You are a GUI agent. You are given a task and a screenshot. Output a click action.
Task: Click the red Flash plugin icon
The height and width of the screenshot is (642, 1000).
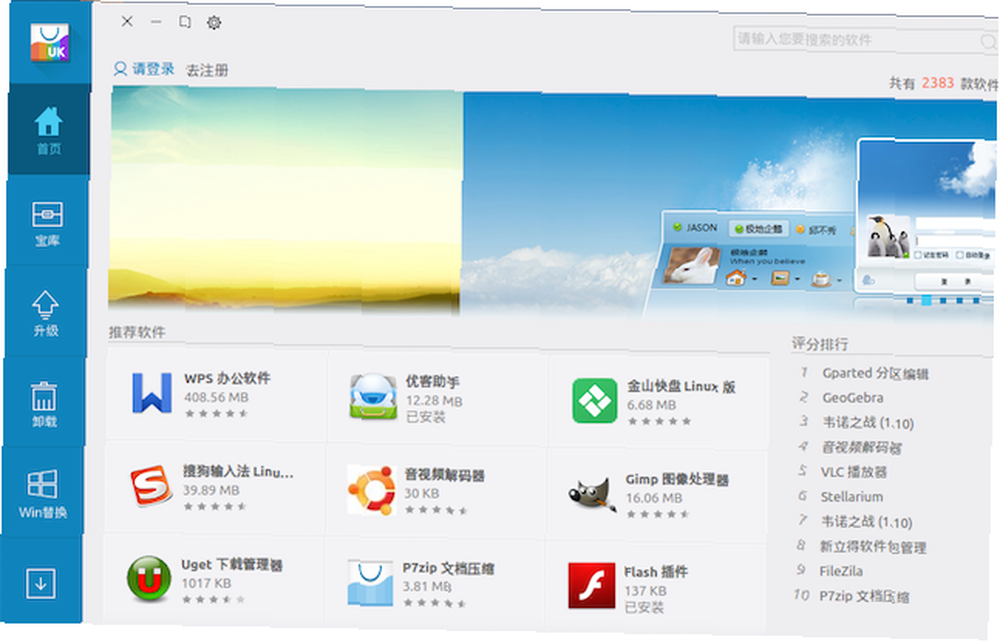(591, 586)
